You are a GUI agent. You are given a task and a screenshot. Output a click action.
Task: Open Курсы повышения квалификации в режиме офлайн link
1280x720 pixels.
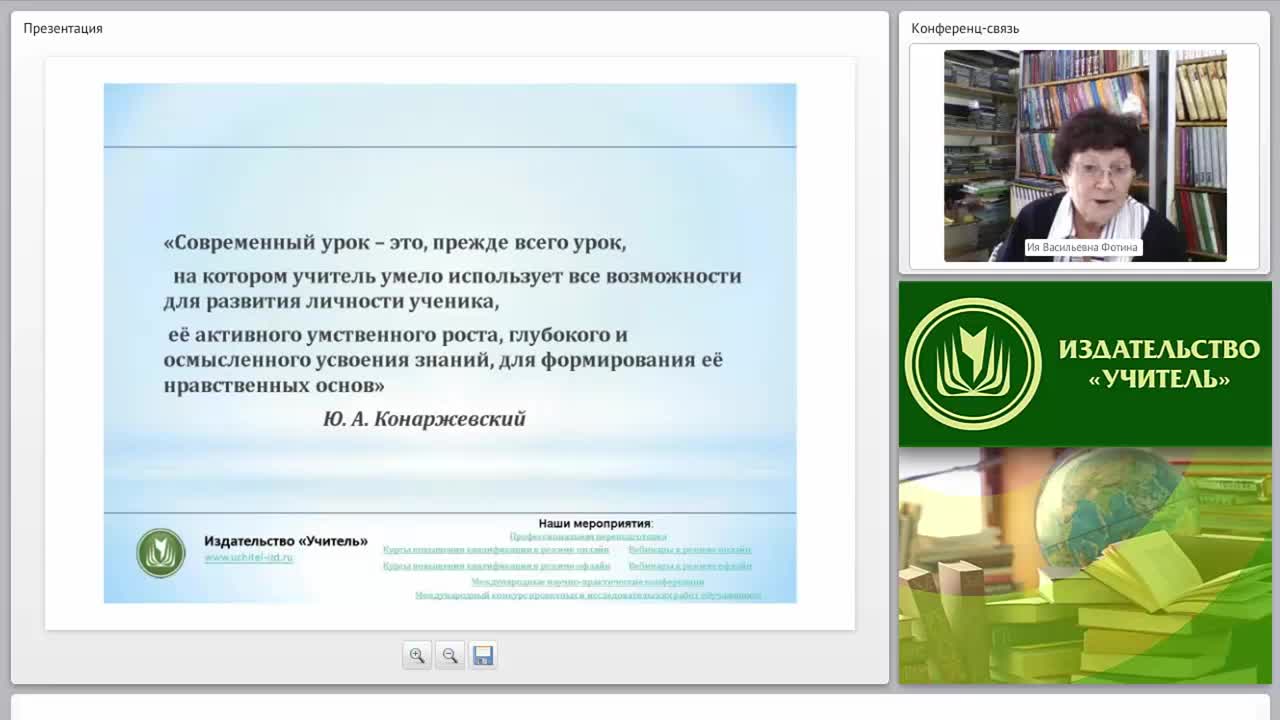tap(497, 566)
